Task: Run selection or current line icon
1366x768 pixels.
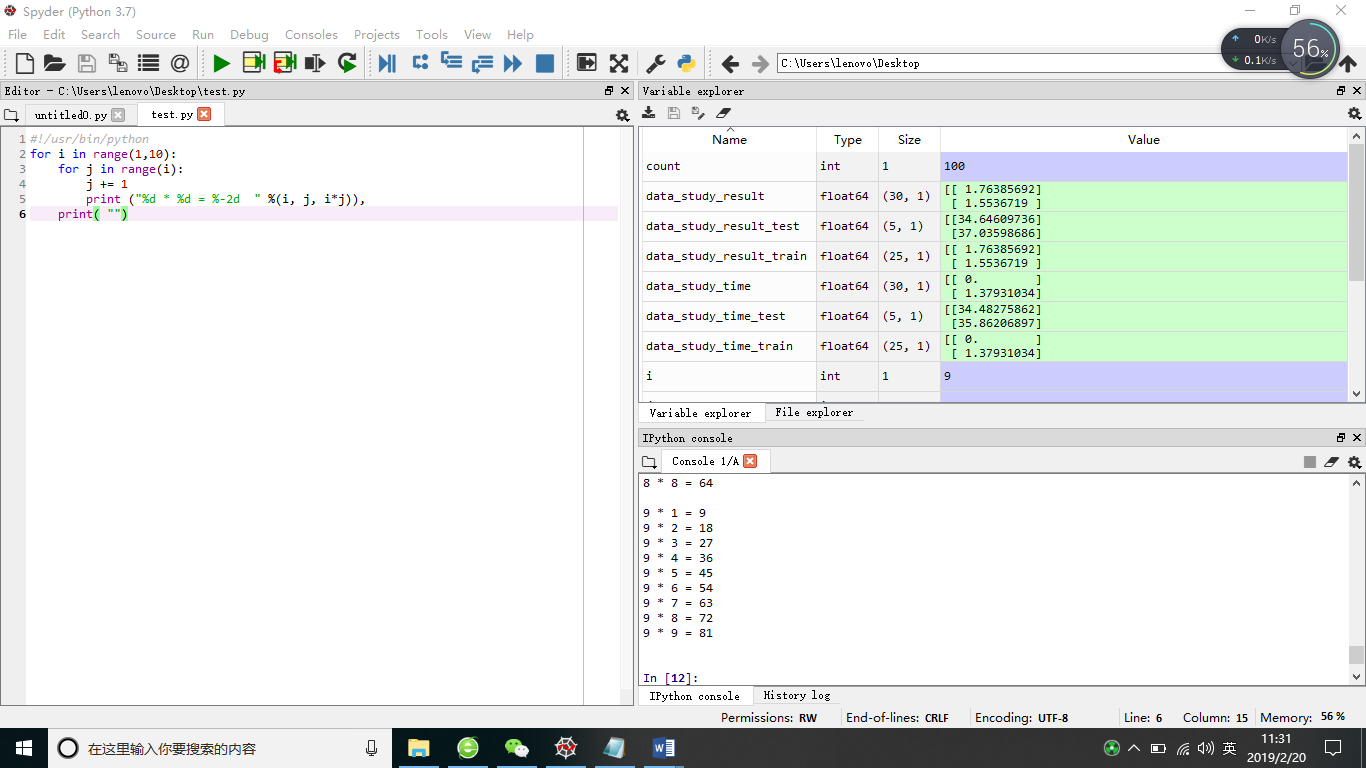Action: [315, 63]
